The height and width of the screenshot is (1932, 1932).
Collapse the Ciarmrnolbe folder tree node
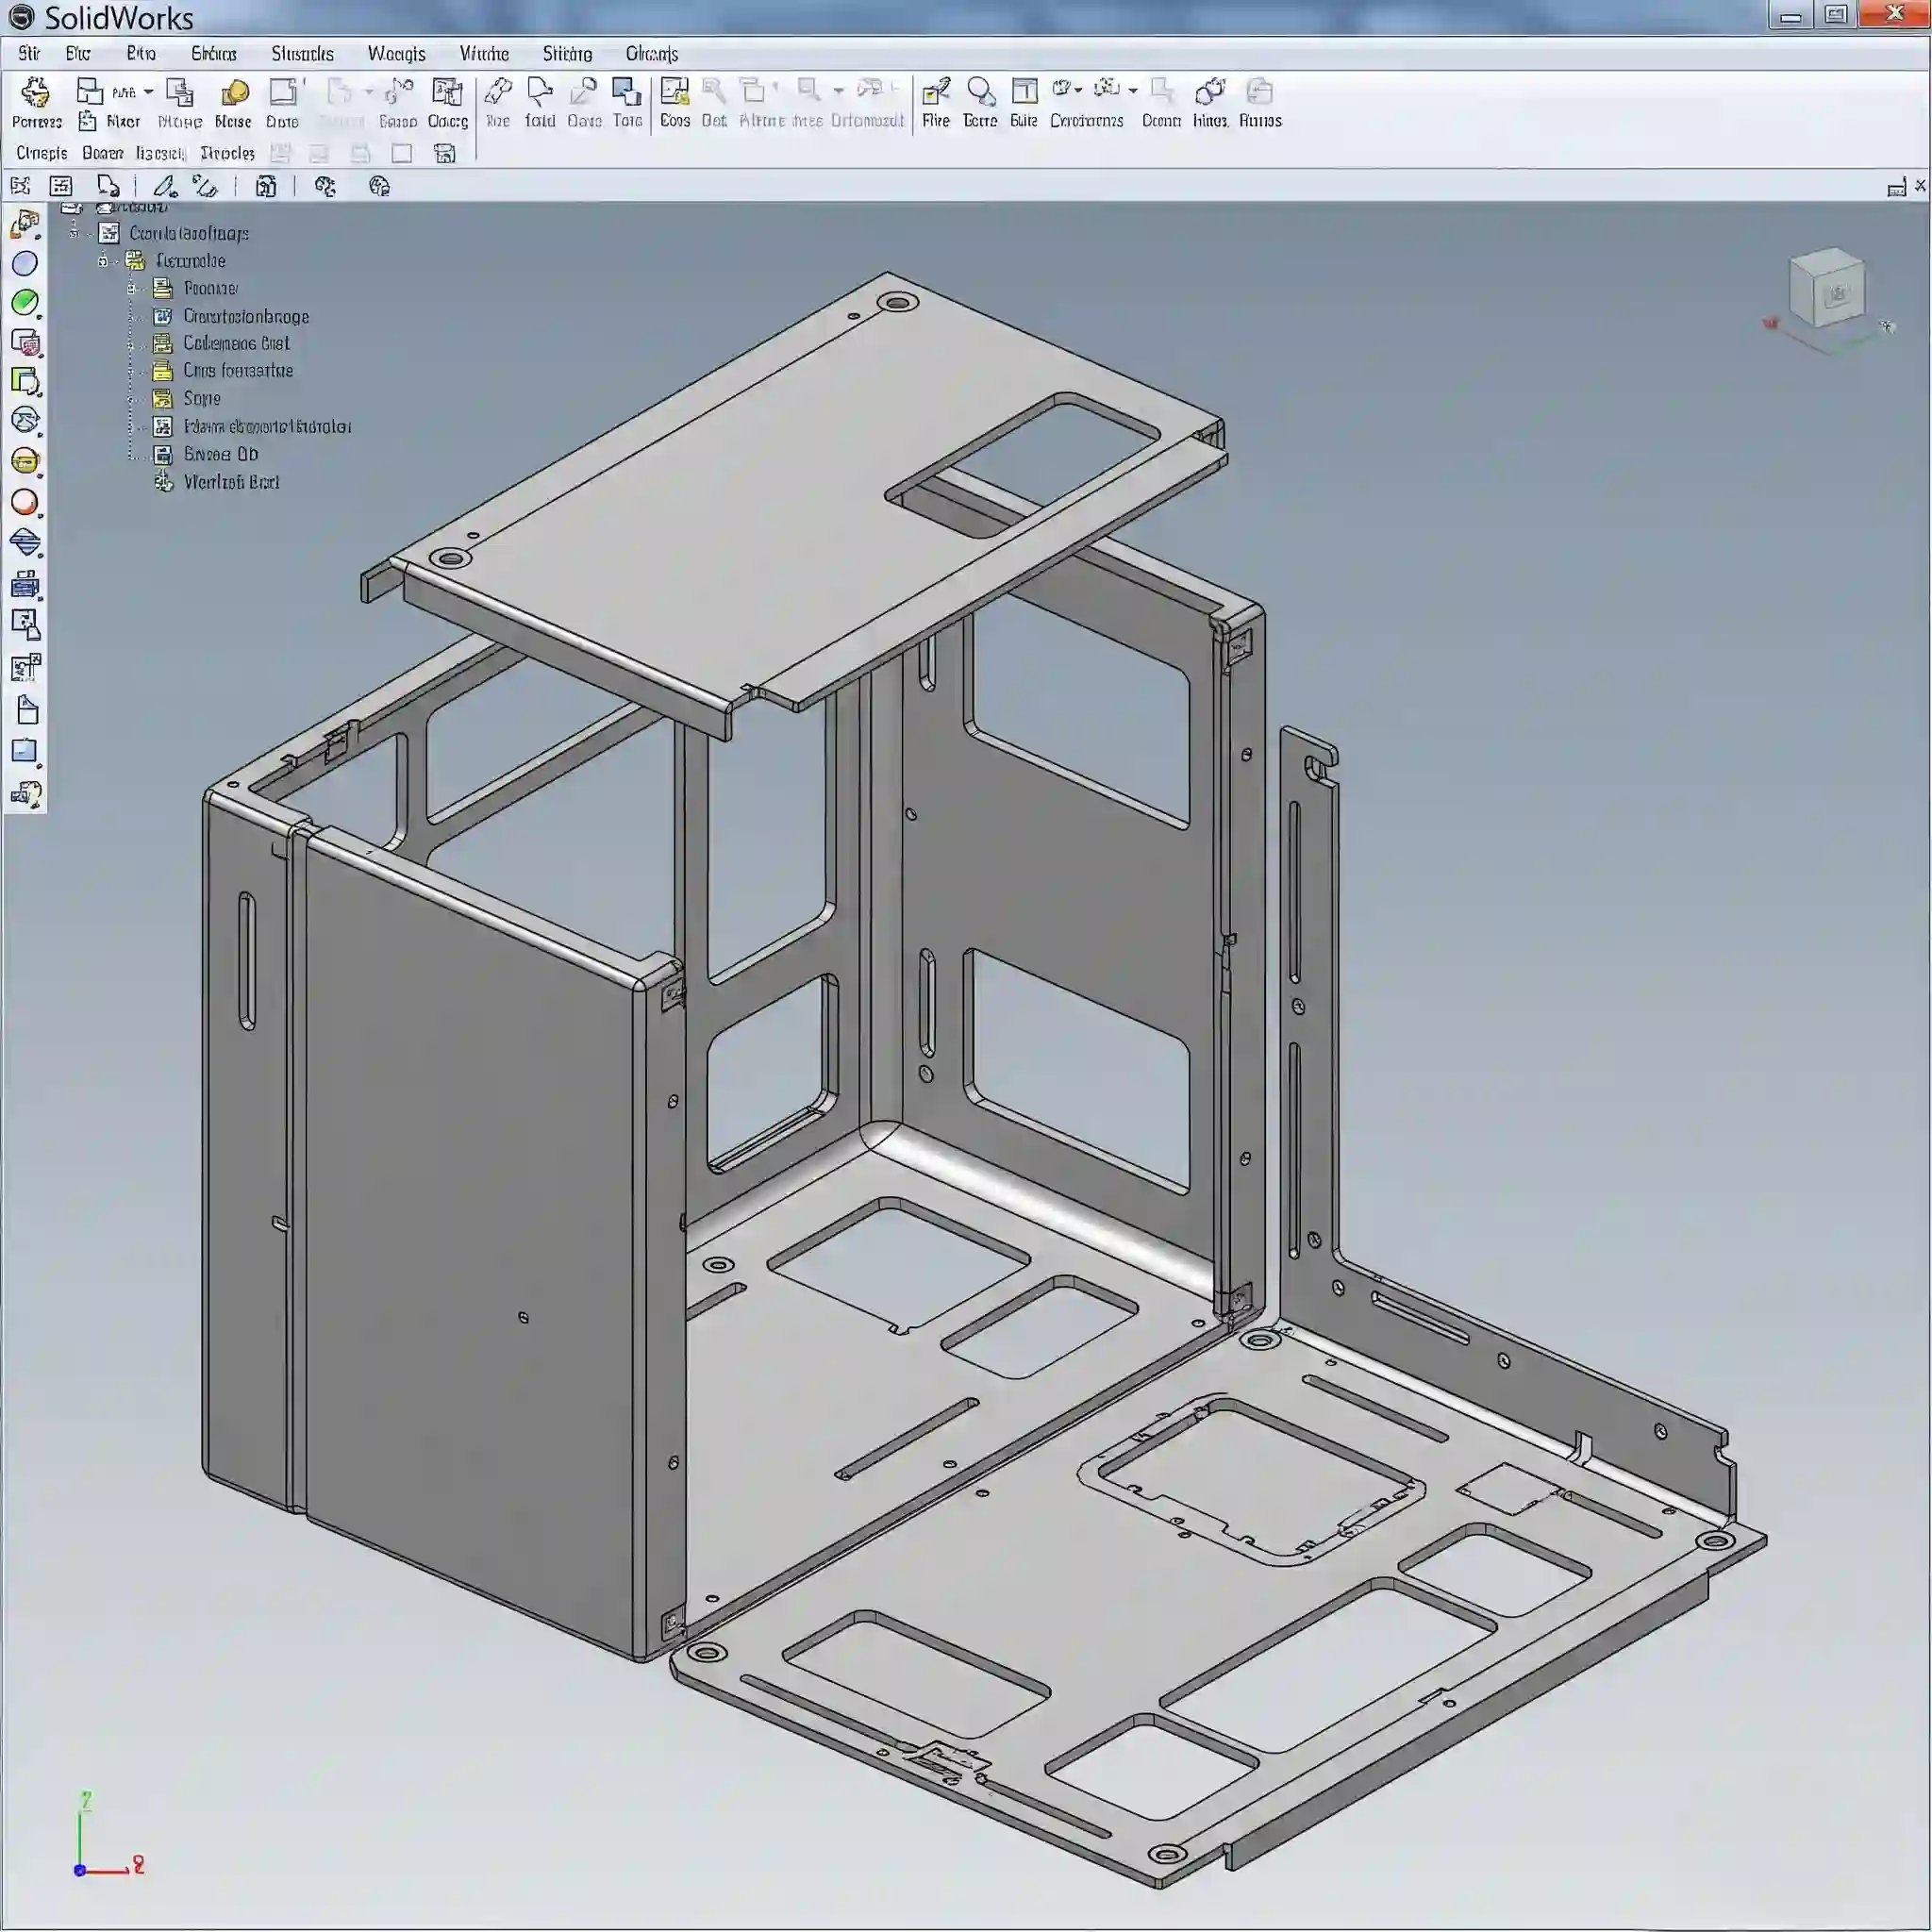click(x=102, y=261)
